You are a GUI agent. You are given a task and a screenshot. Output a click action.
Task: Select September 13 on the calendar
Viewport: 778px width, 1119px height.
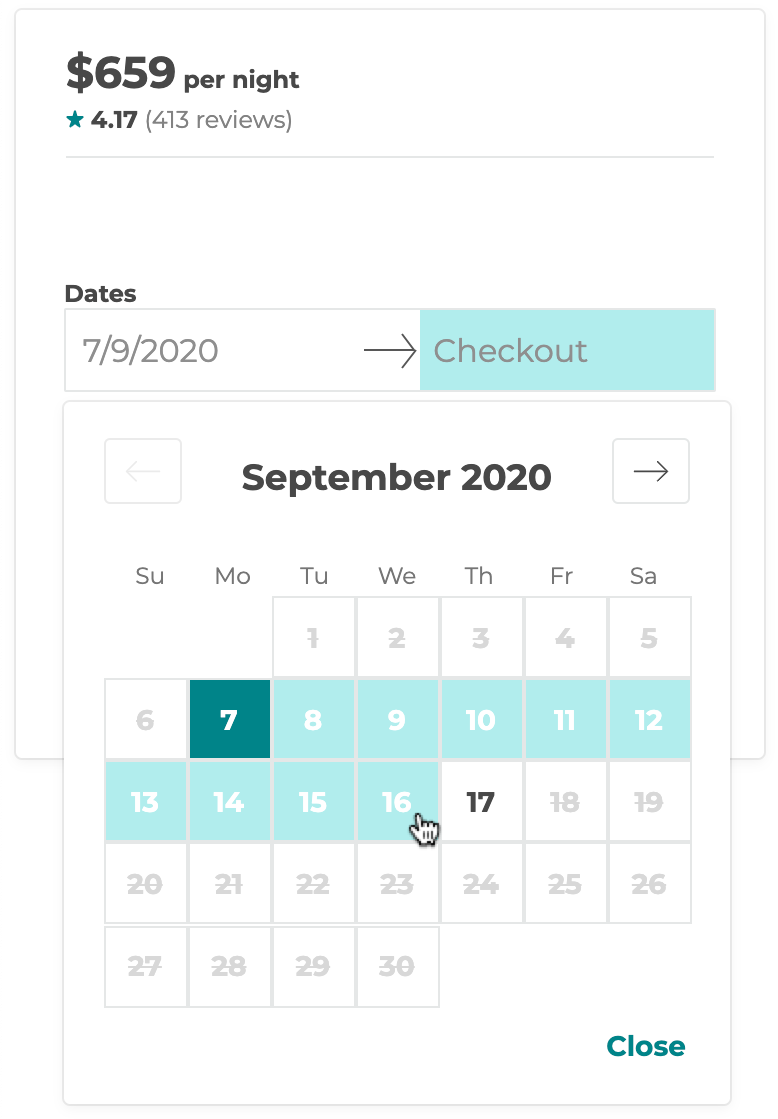coord(146,801)
